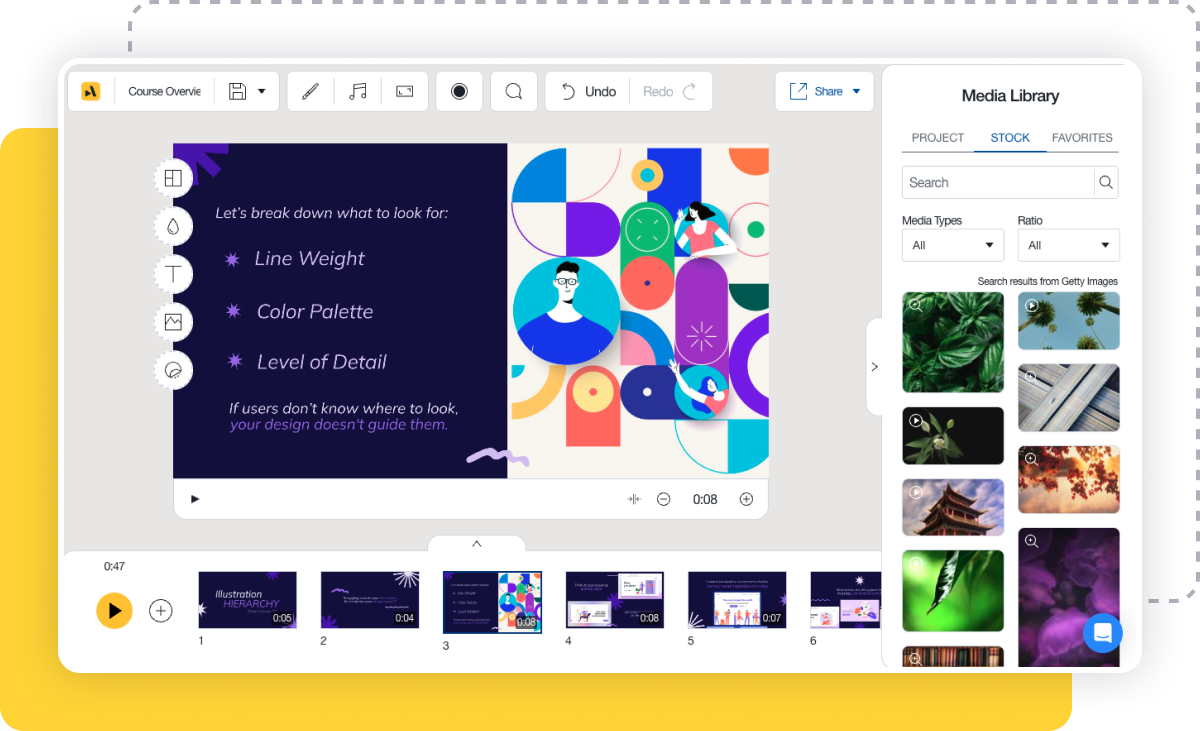The image size is (1200, 731).
Task: Open the color fill (droplet) tool
Action: 173,226
